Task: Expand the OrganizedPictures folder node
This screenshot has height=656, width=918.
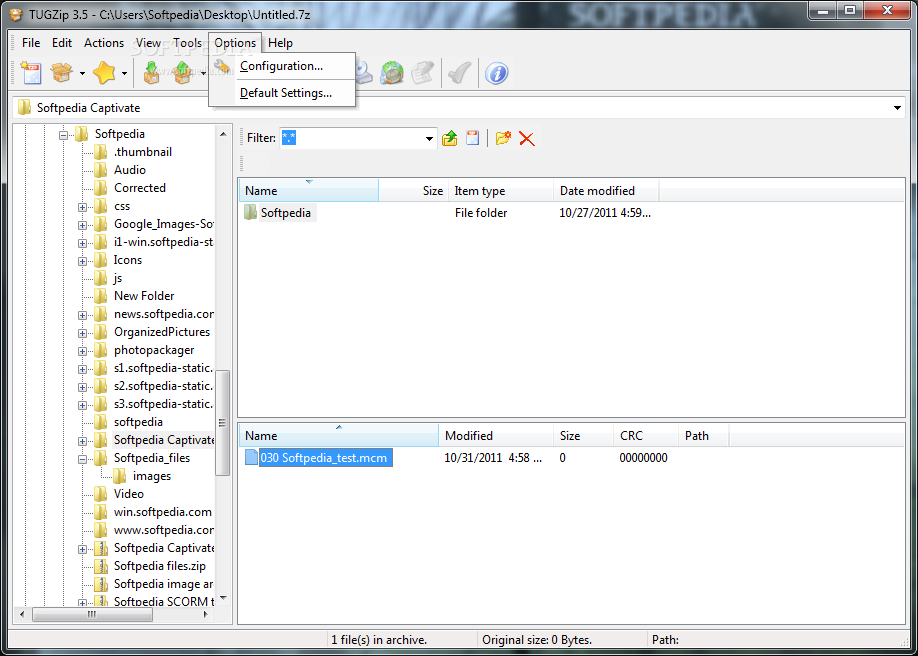Action: coord(82,333)
